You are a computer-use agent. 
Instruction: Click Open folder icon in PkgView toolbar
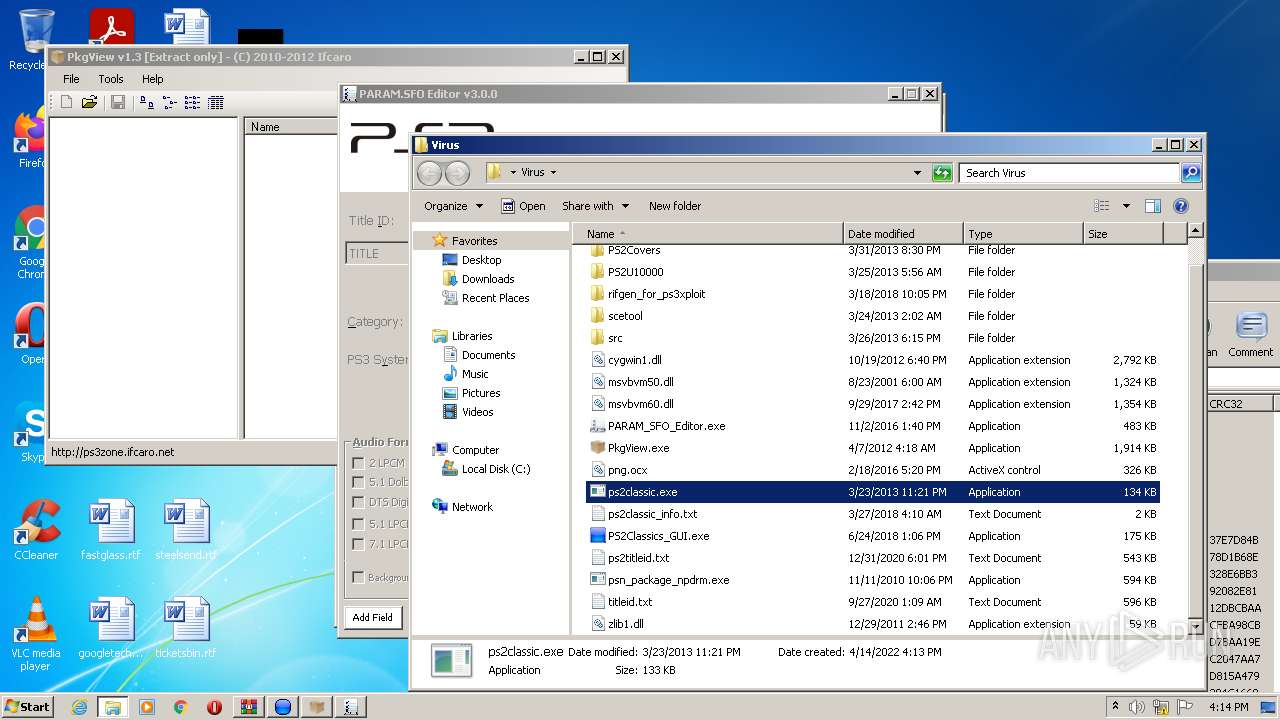coord(90,102)
